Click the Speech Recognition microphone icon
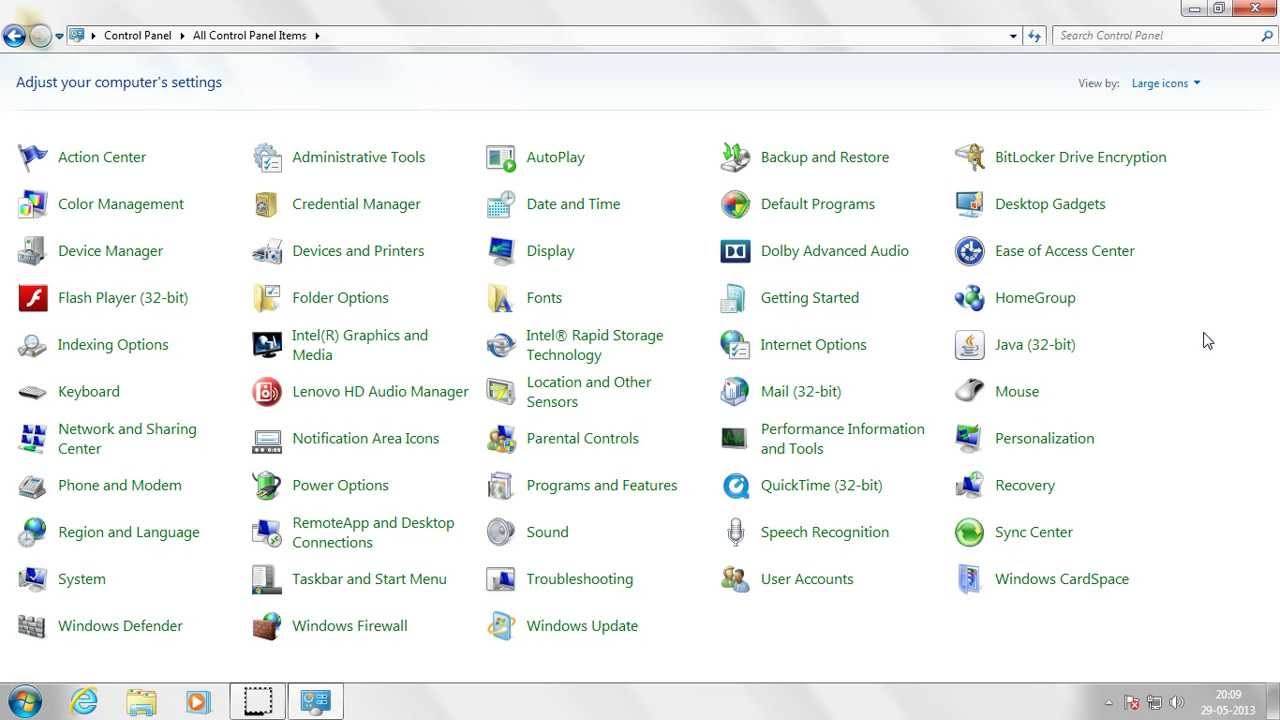Image resolution: width=1280 pixels, height=720 pixels. click(735, 533)
